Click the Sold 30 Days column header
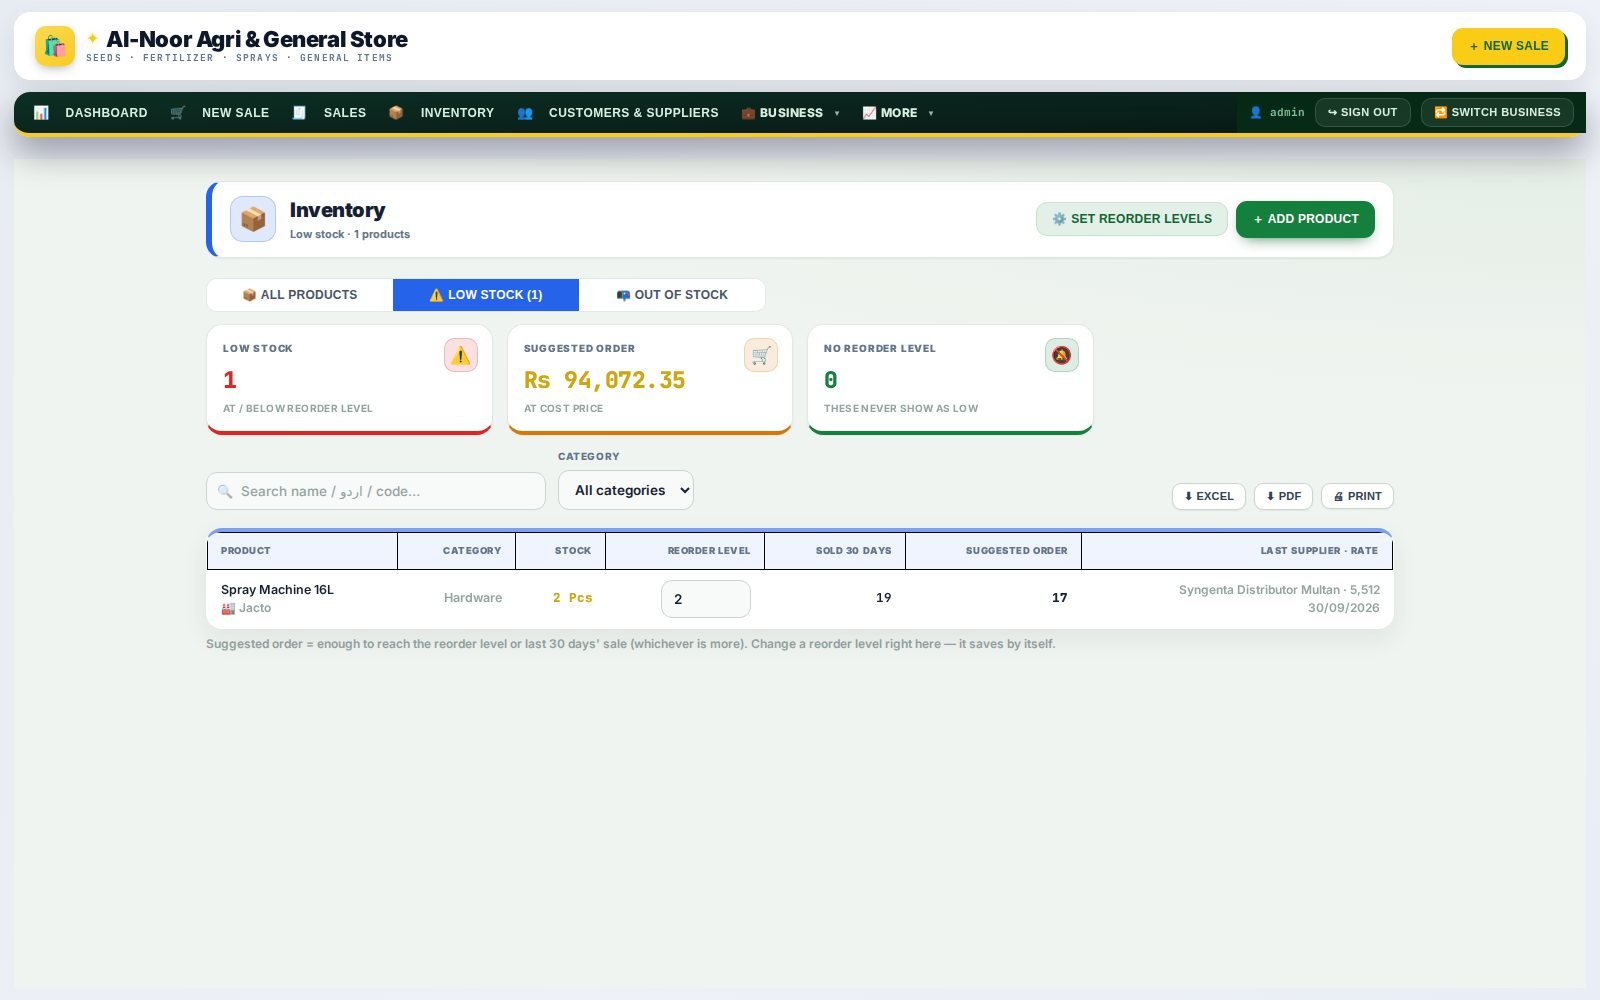The image size is (1600, 1000). click(x=835, y=551)
